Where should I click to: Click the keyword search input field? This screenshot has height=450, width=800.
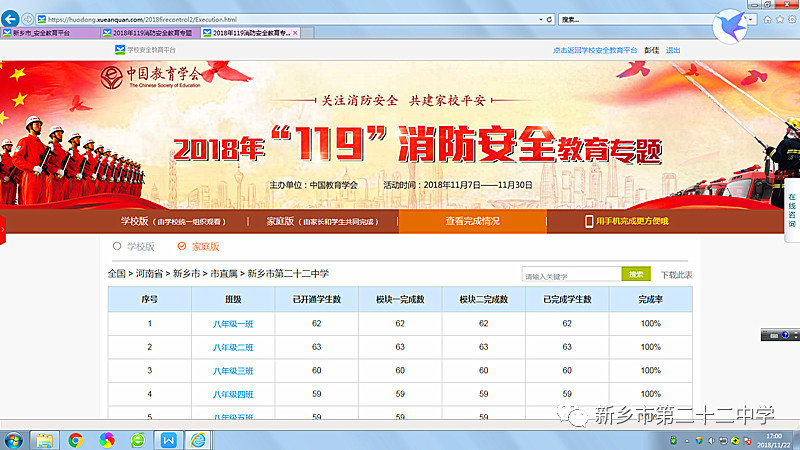click(571, 275)
